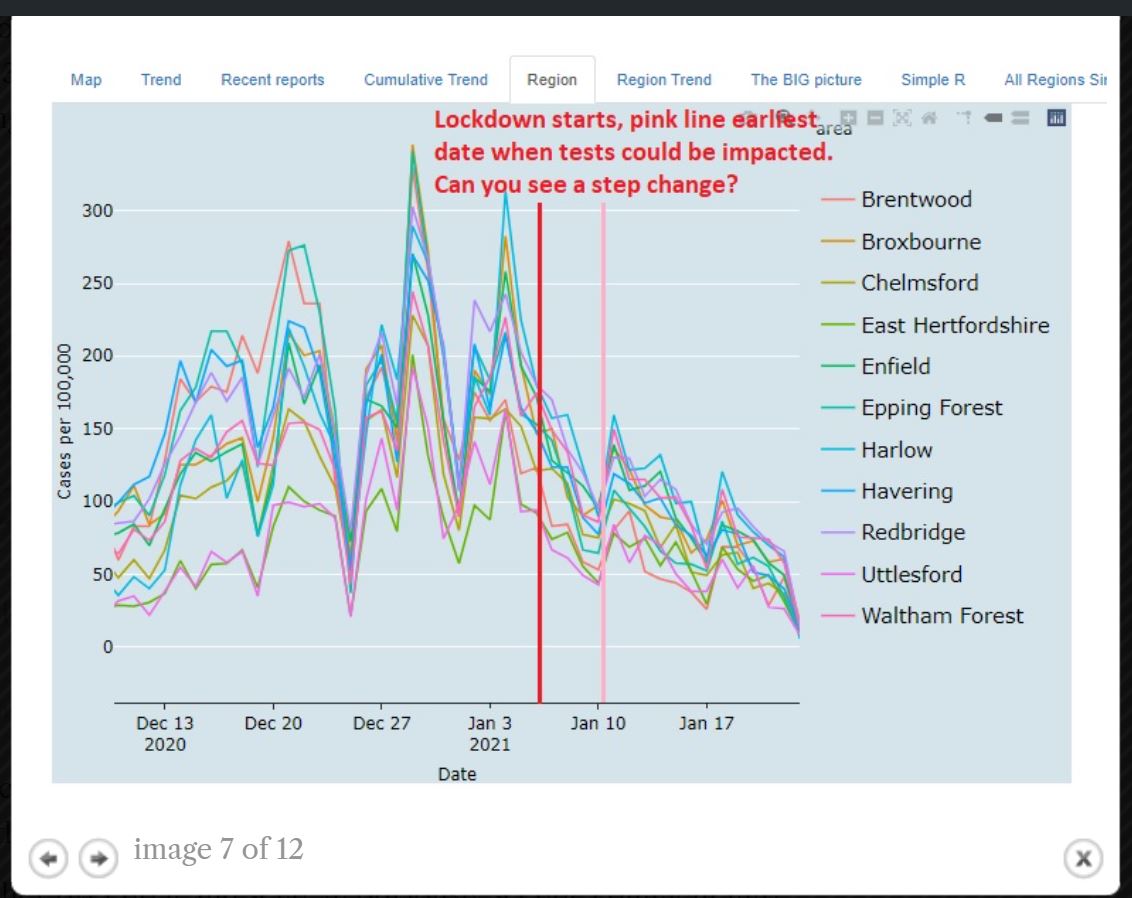Viewport: 1132px width, 898px height.
Task: Click the Redbridge line color swatch in legend
Action: pos(839,533)
